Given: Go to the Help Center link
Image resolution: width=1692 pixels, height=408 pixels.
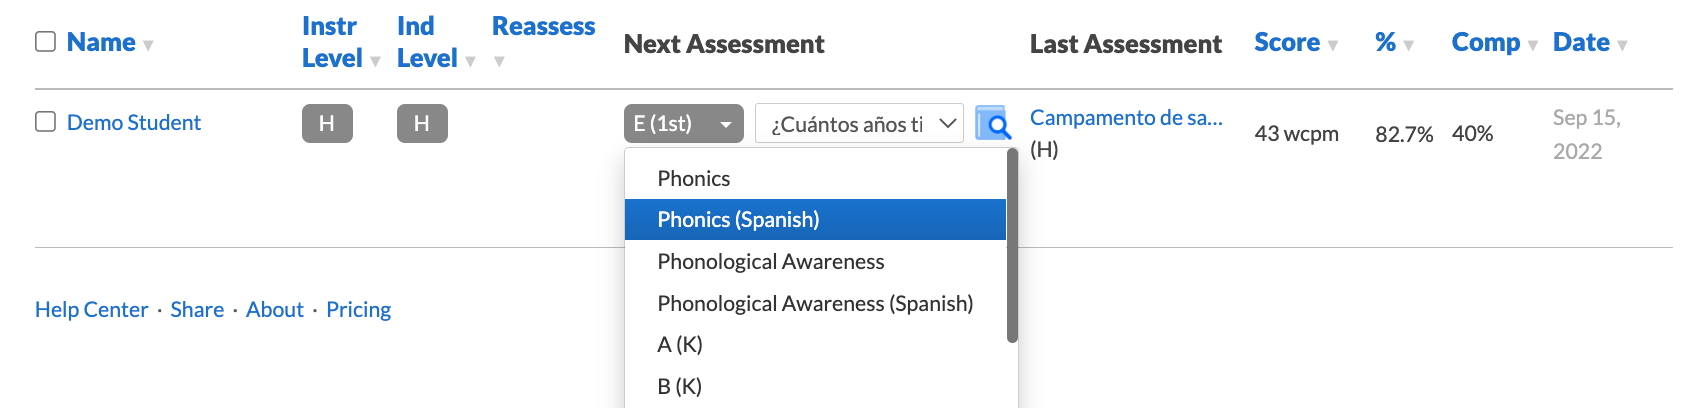Looking at the screenshot, I should pos(91,309).
